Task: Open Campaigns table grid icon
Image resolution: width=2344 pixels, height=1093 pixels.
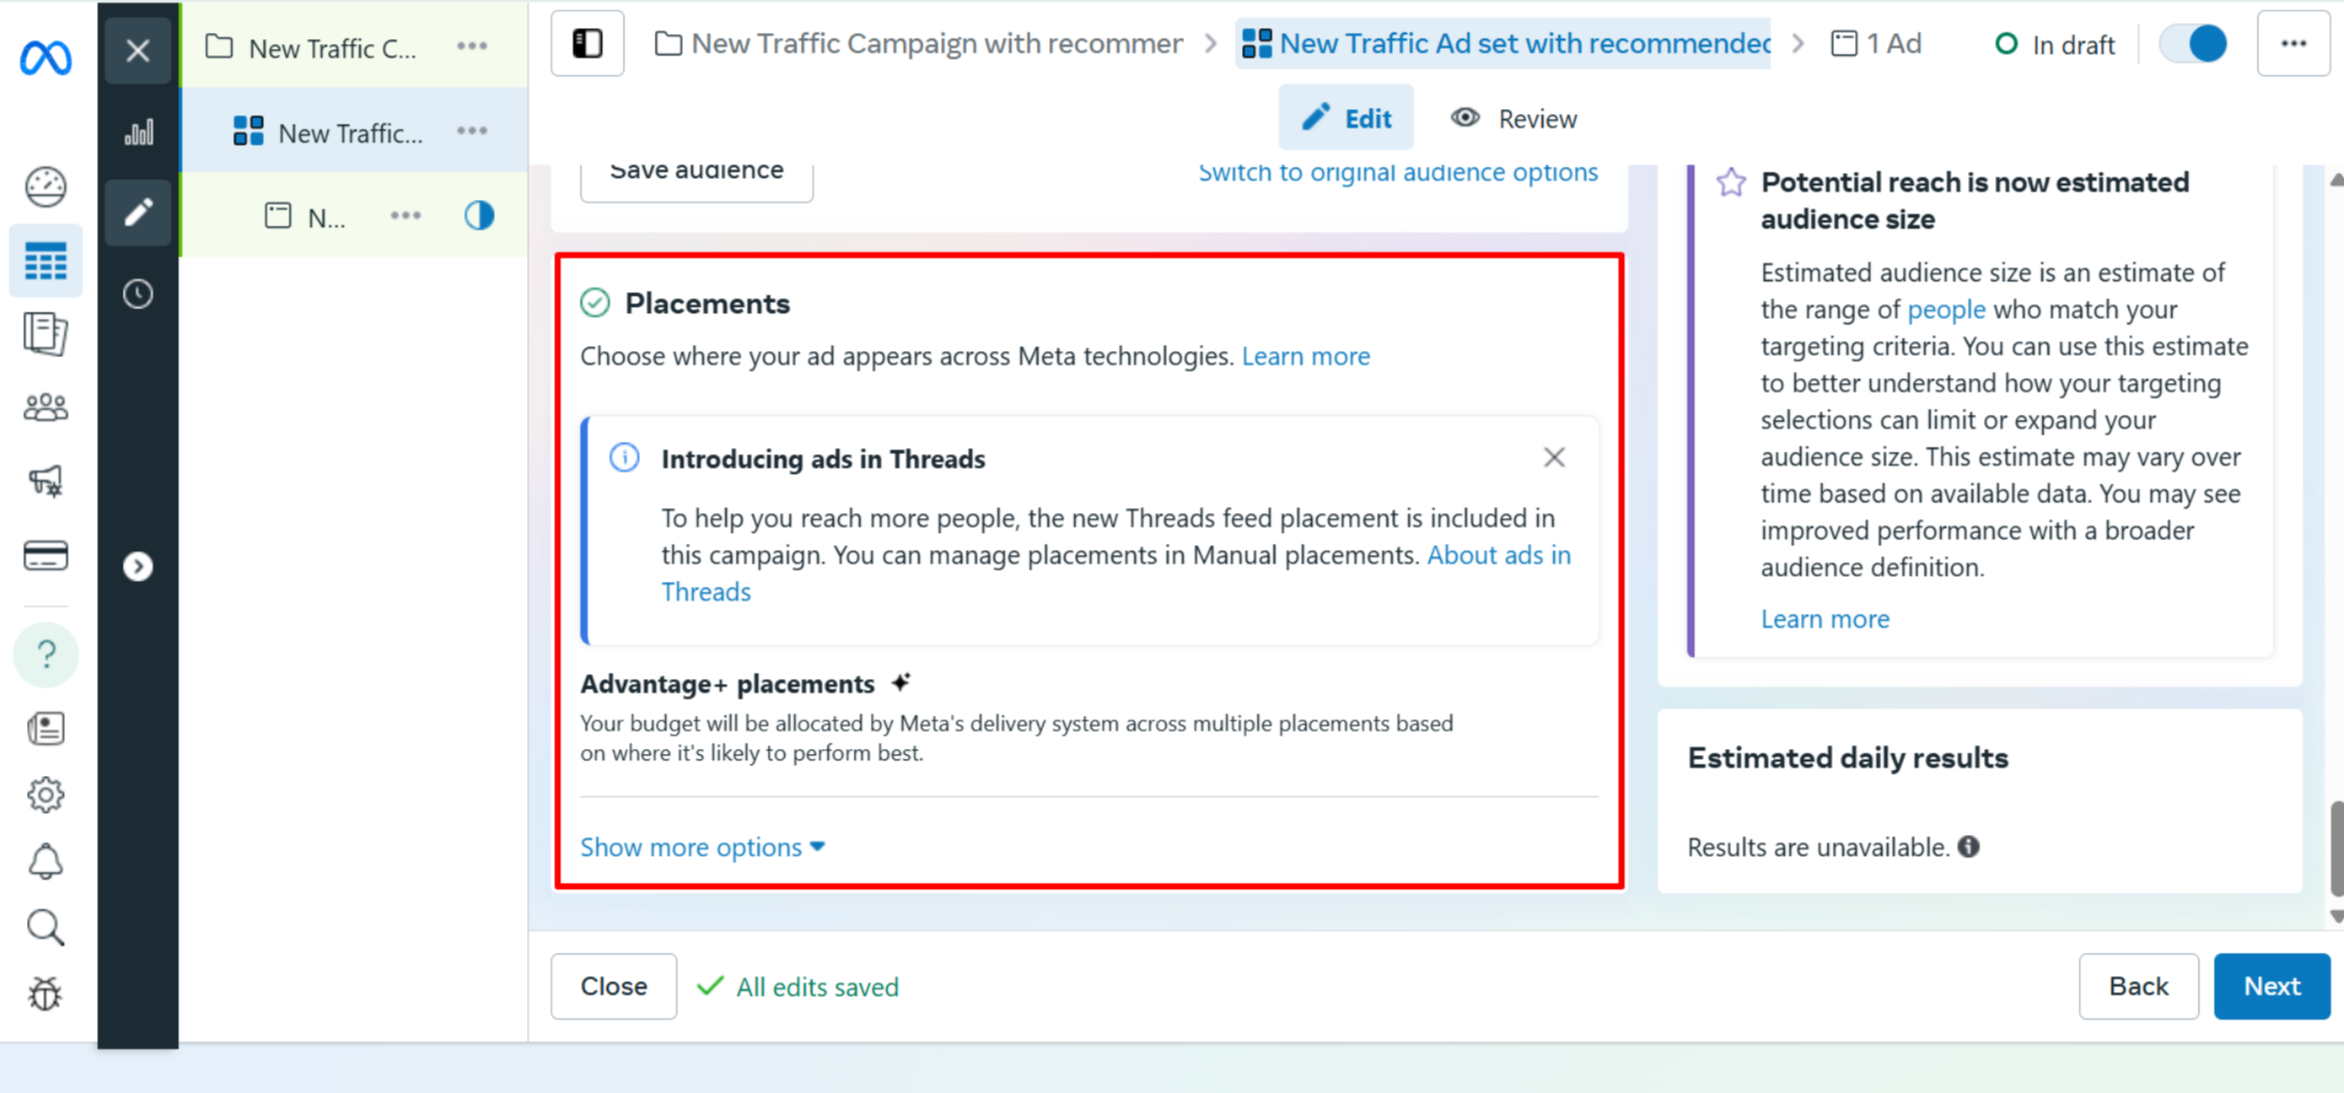Action: [x=46, y=262]
